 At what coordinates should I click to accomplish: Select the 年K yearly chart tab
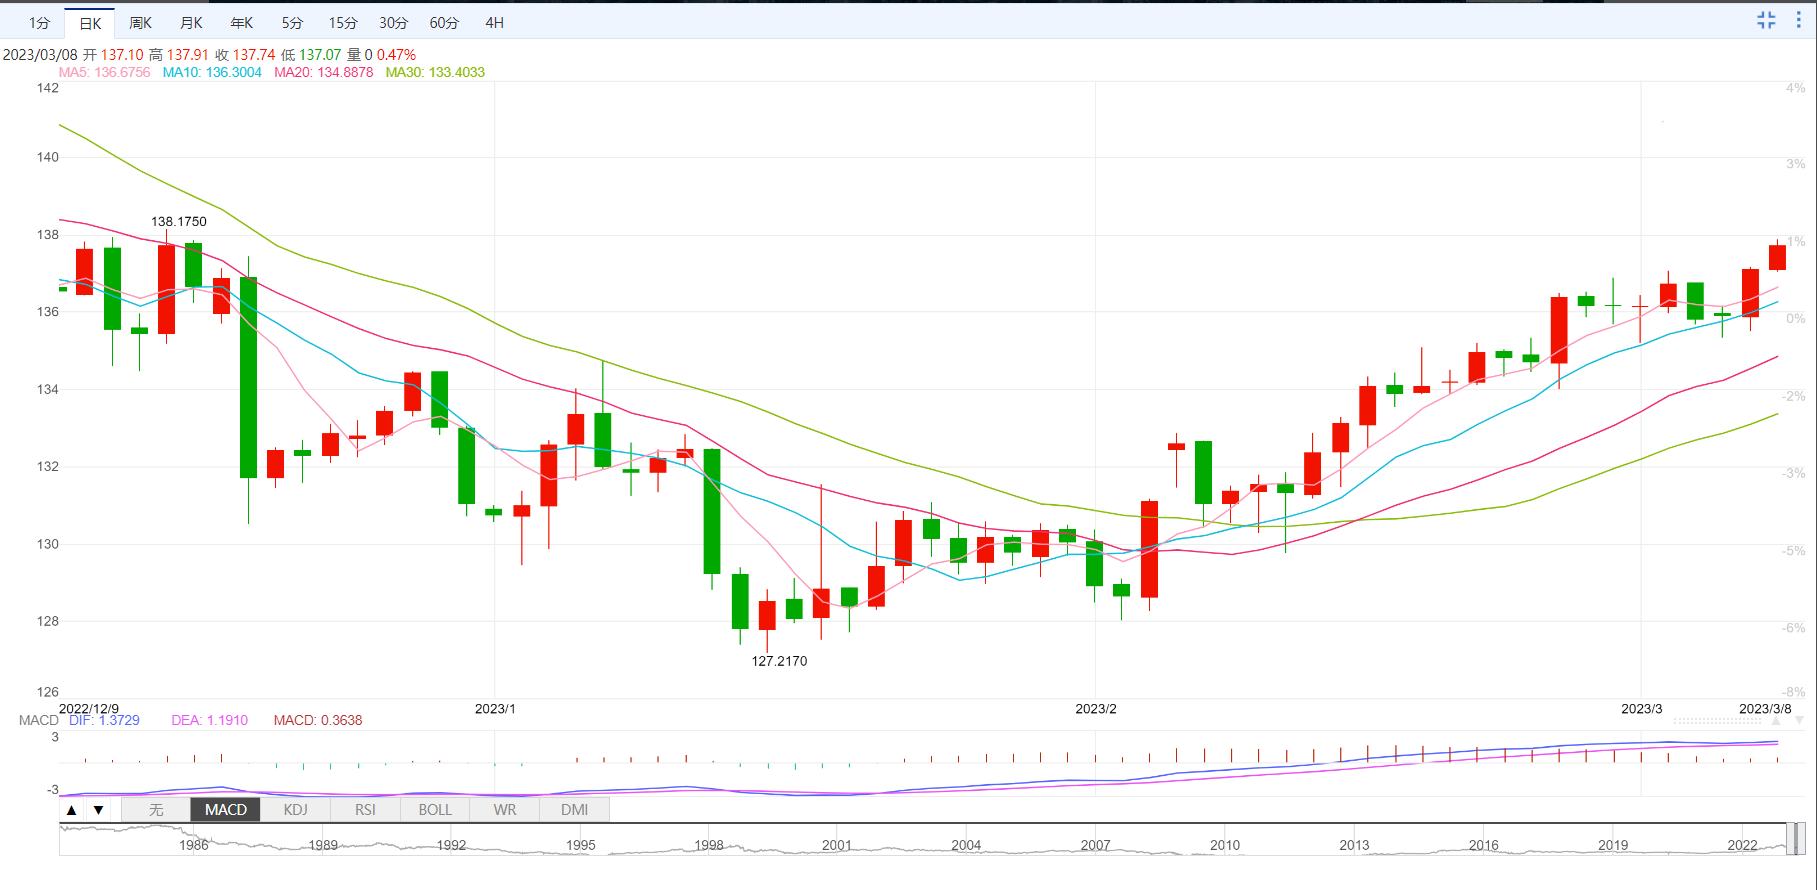(242, 23)
